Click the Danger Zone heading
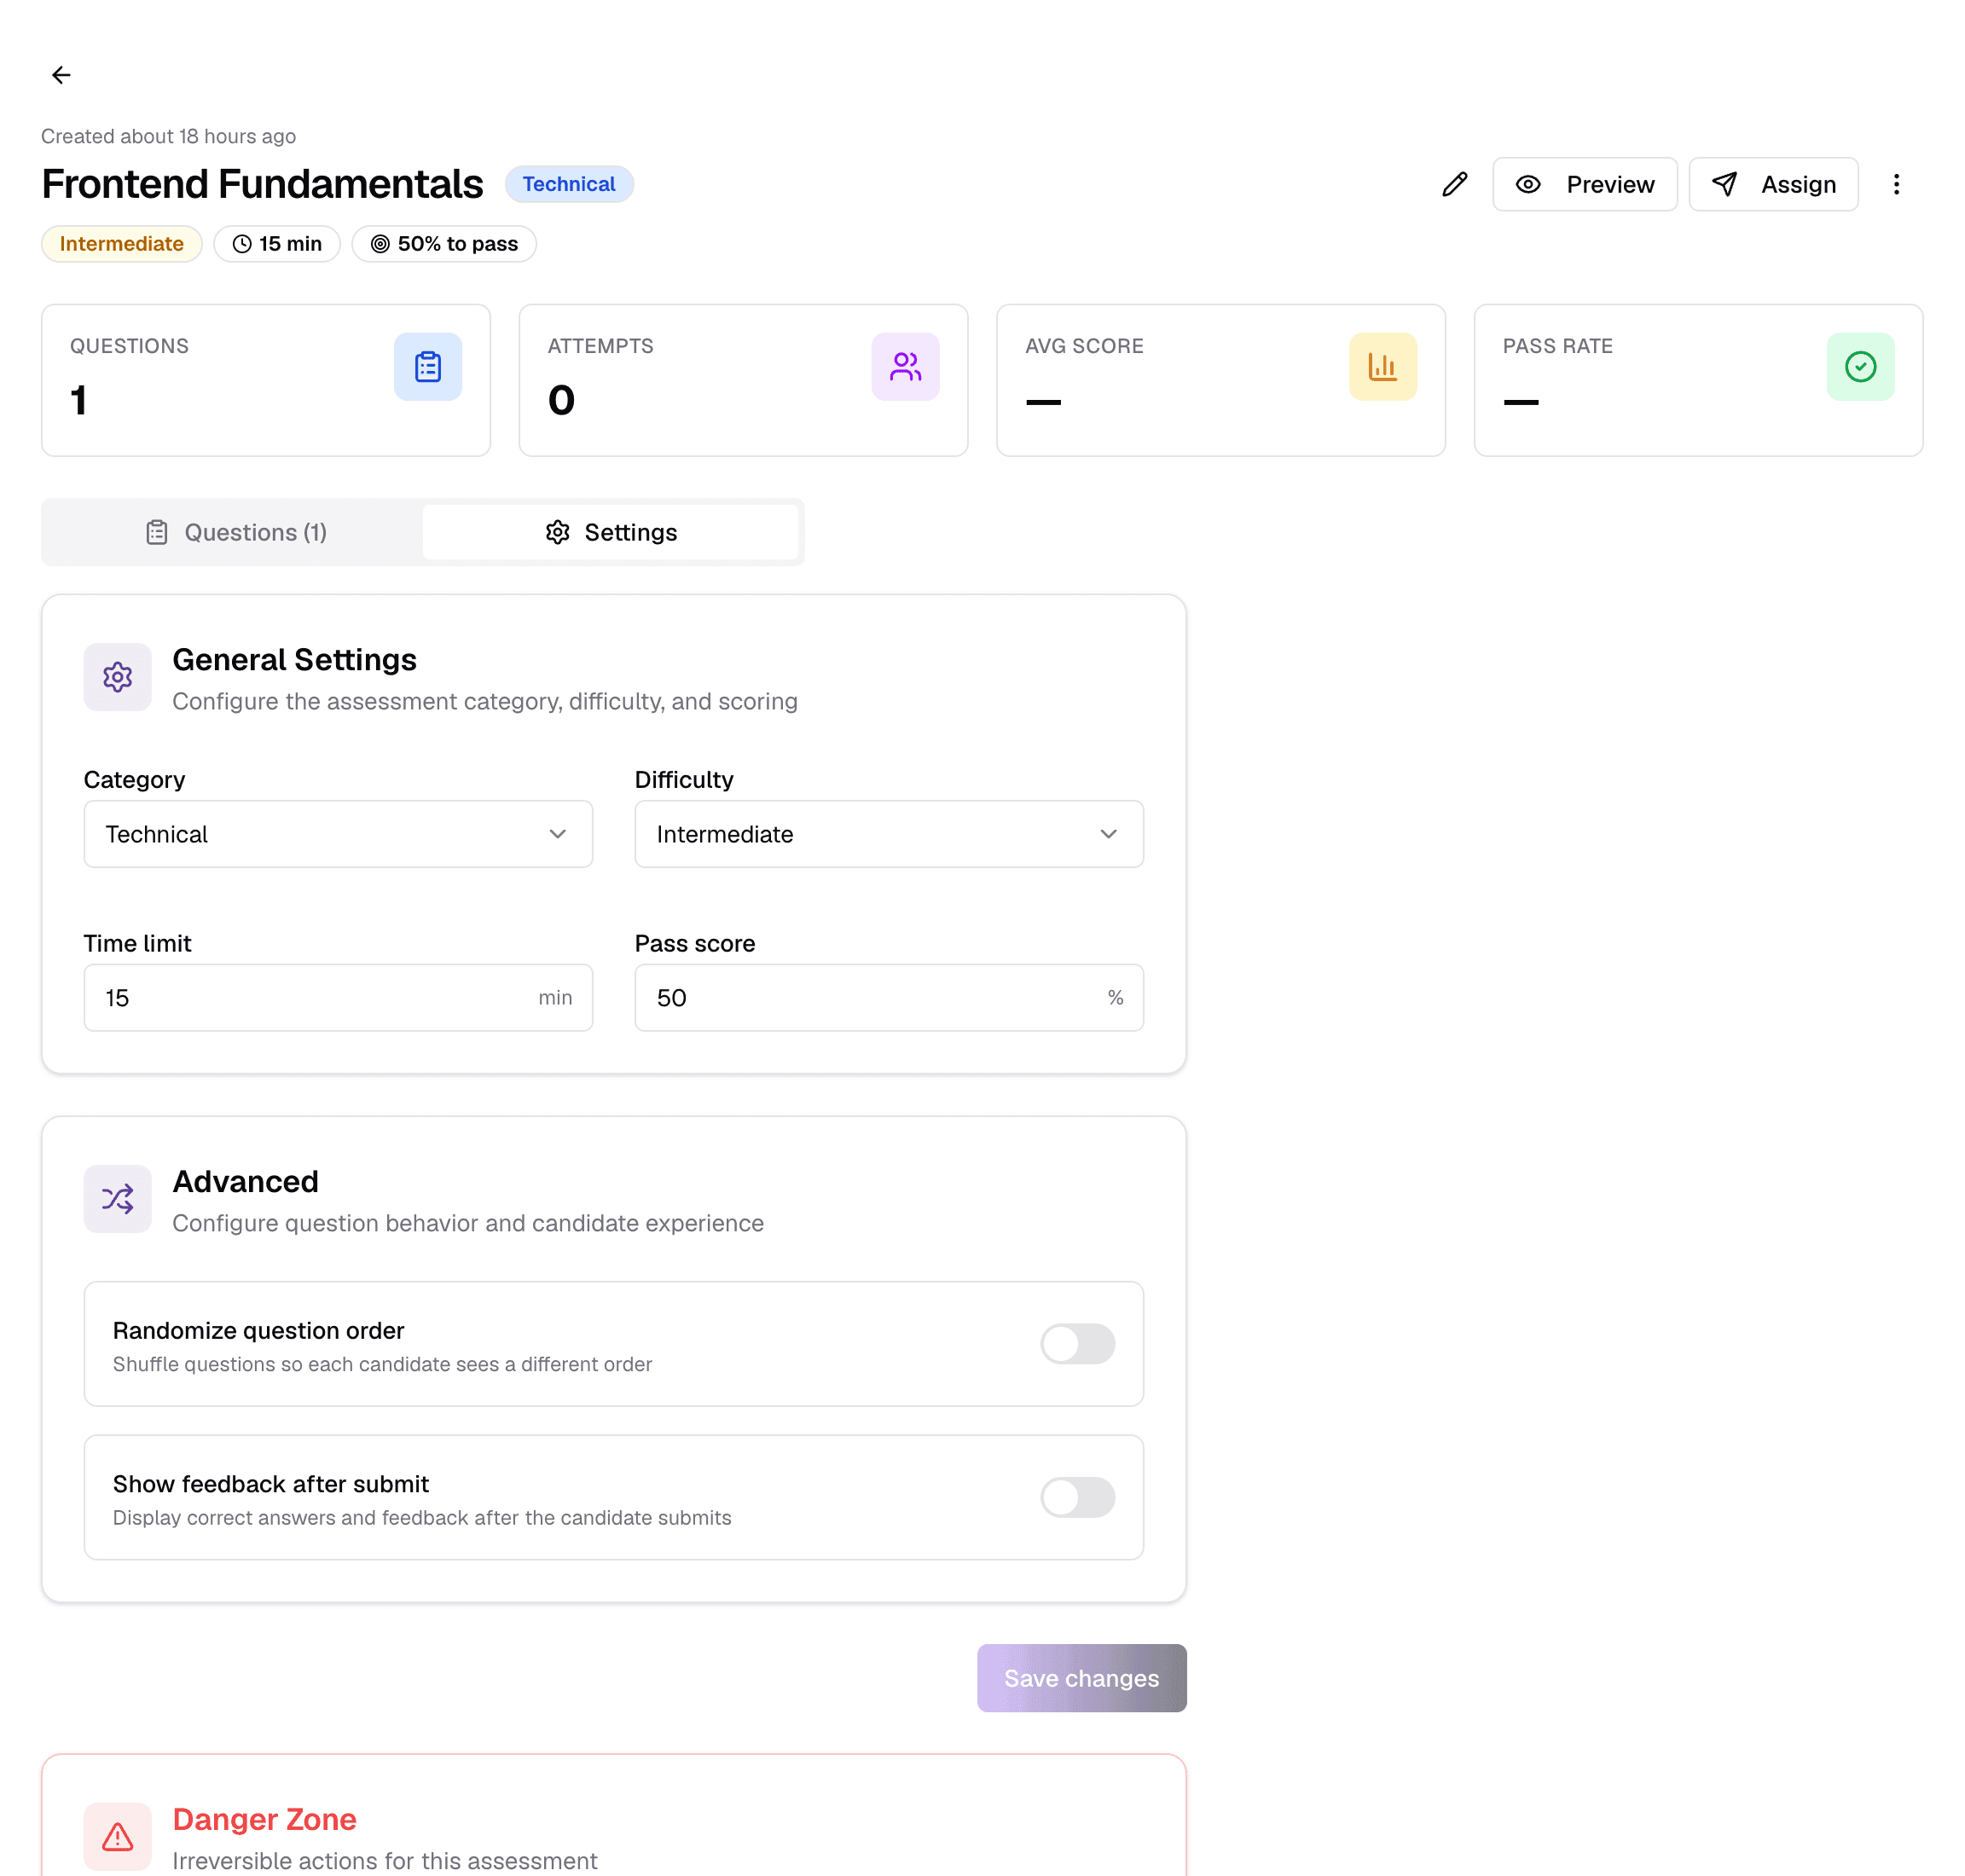The height and width of the screenshot is (1876, 1965). [x=265, y=1819]
